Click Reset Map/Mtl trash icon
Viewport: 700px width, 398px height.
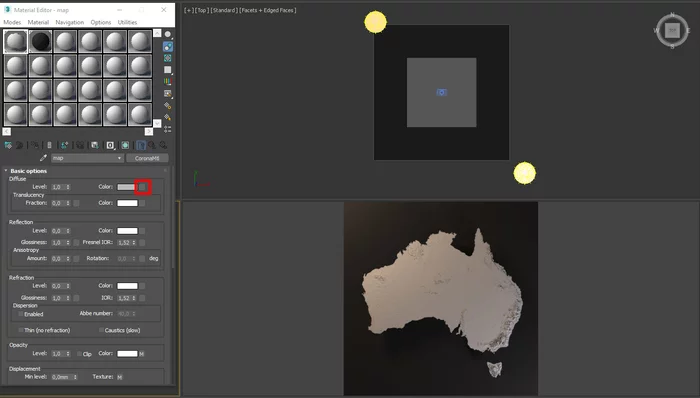point(49,145)
